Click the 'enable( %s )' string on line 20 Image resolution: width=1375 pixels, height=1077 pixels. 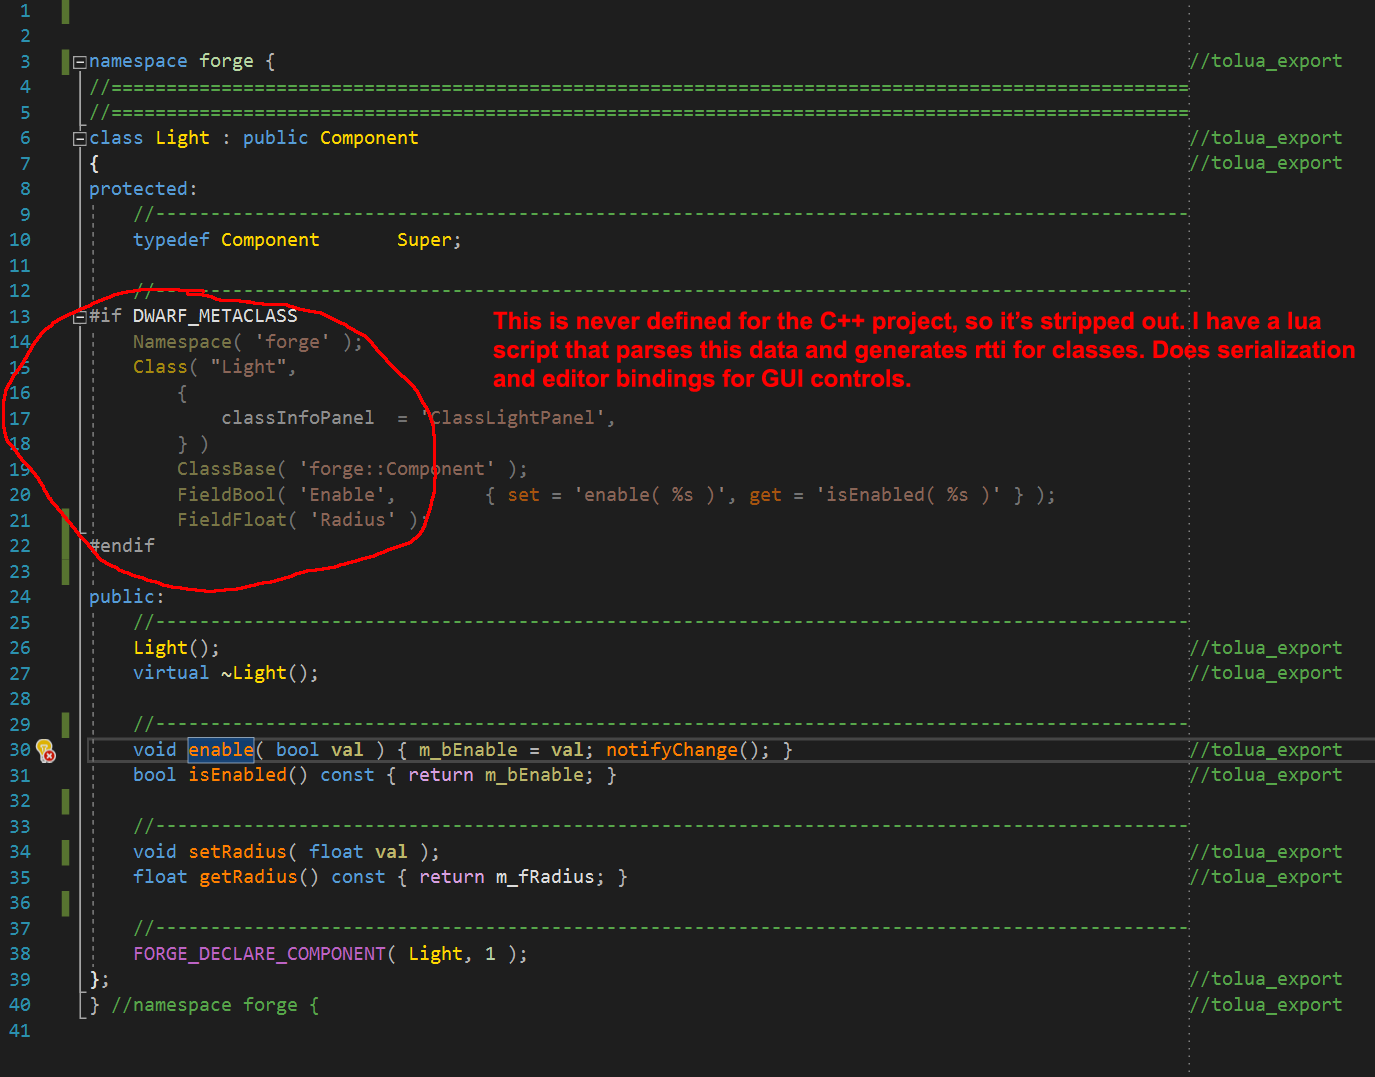coord(649,495)
